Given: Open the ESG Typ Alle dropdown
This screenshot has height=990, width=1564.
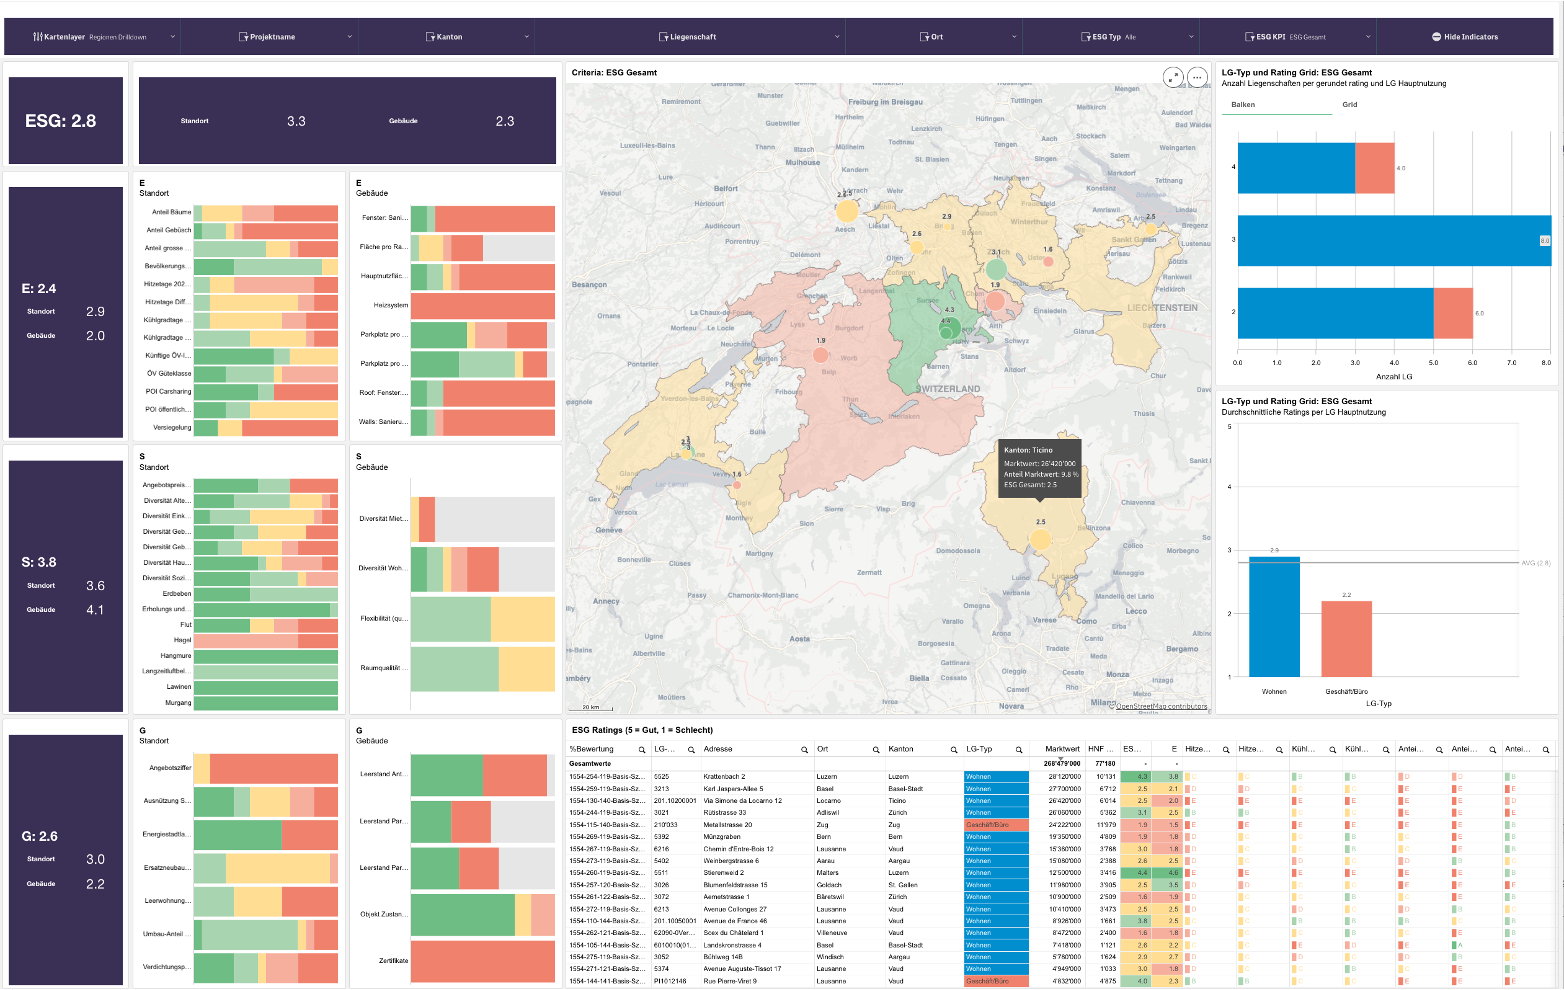Looking at the screenshot, I should click(x=1110, y=37).
